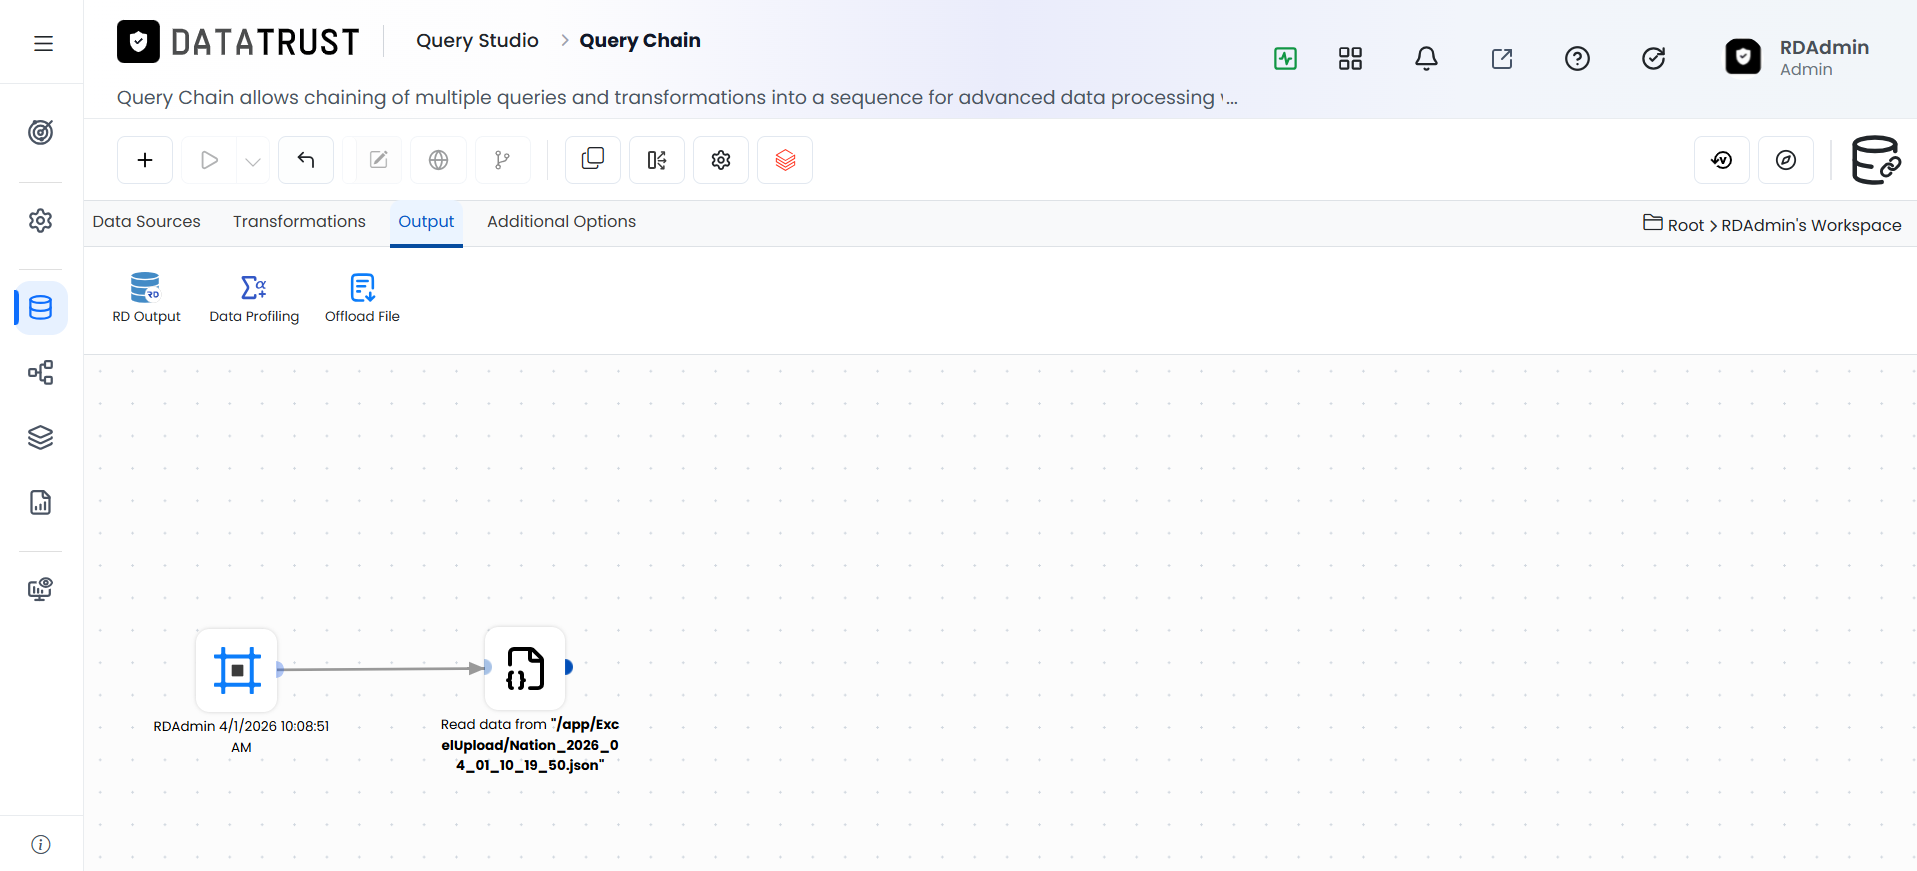Viewport: 1917px width, 871px height.
Task: Open the toolbar settings gear
Action: click(x=721, y=160)
